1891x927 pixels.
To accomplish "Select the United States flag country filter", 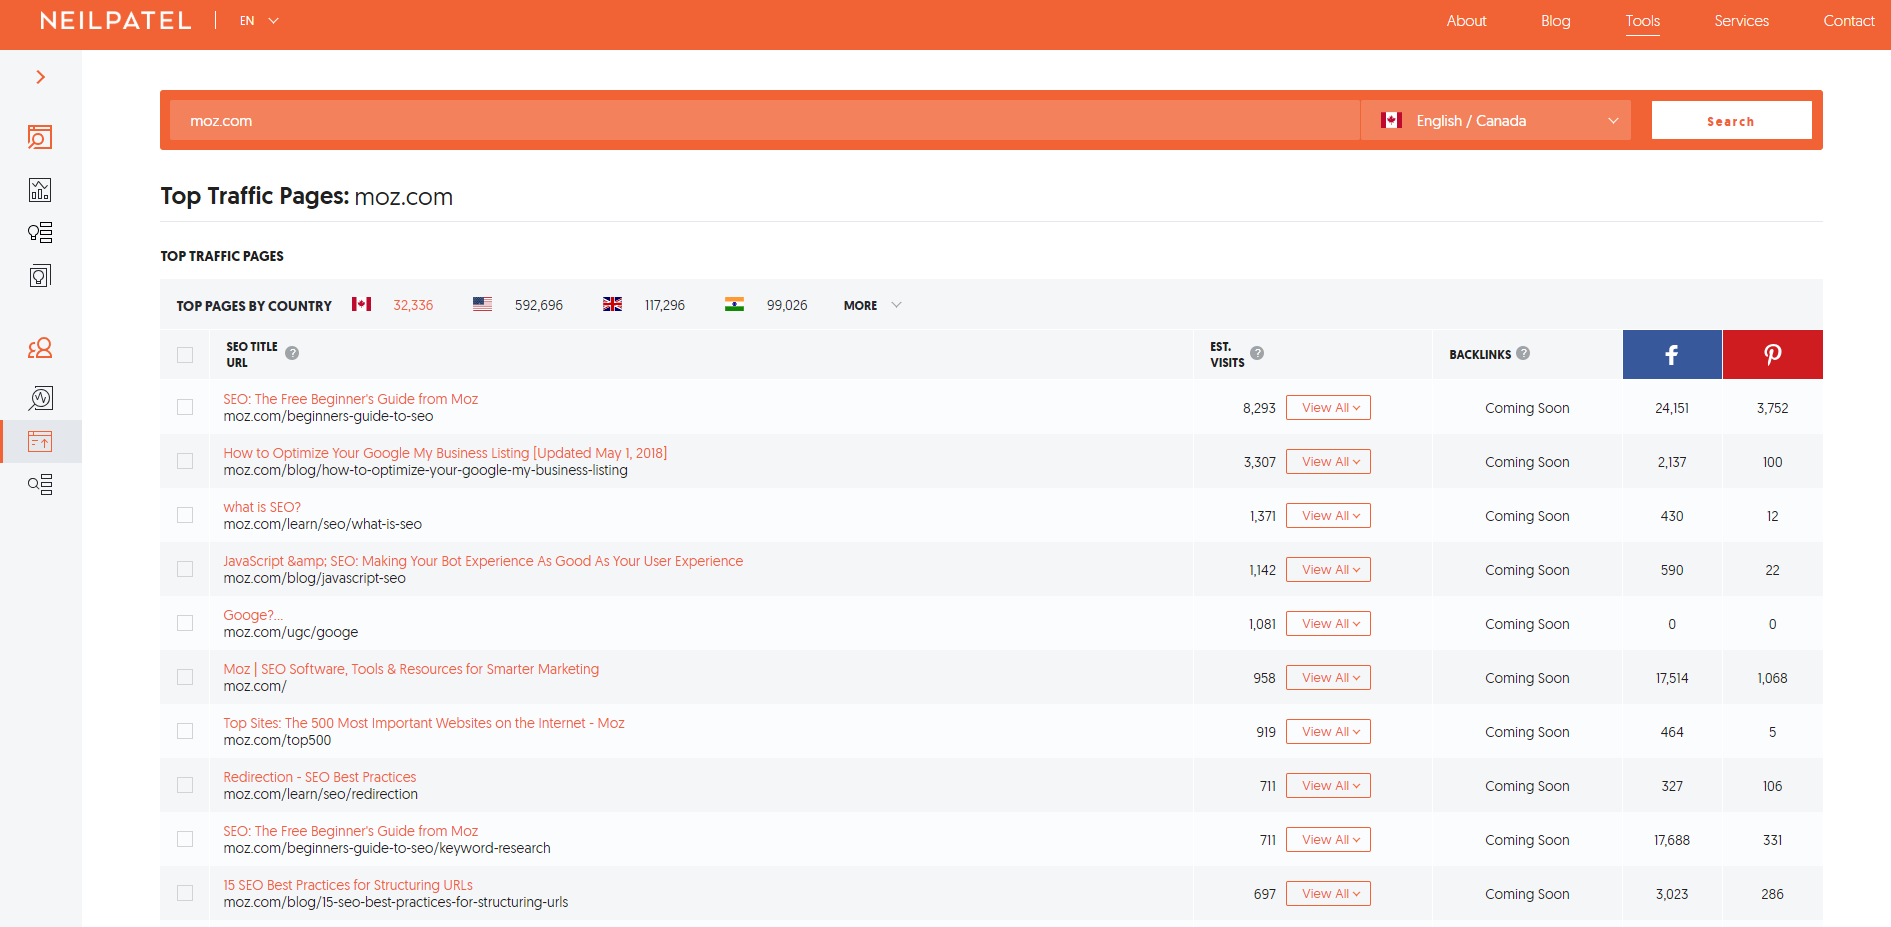I will pos(482,304).
